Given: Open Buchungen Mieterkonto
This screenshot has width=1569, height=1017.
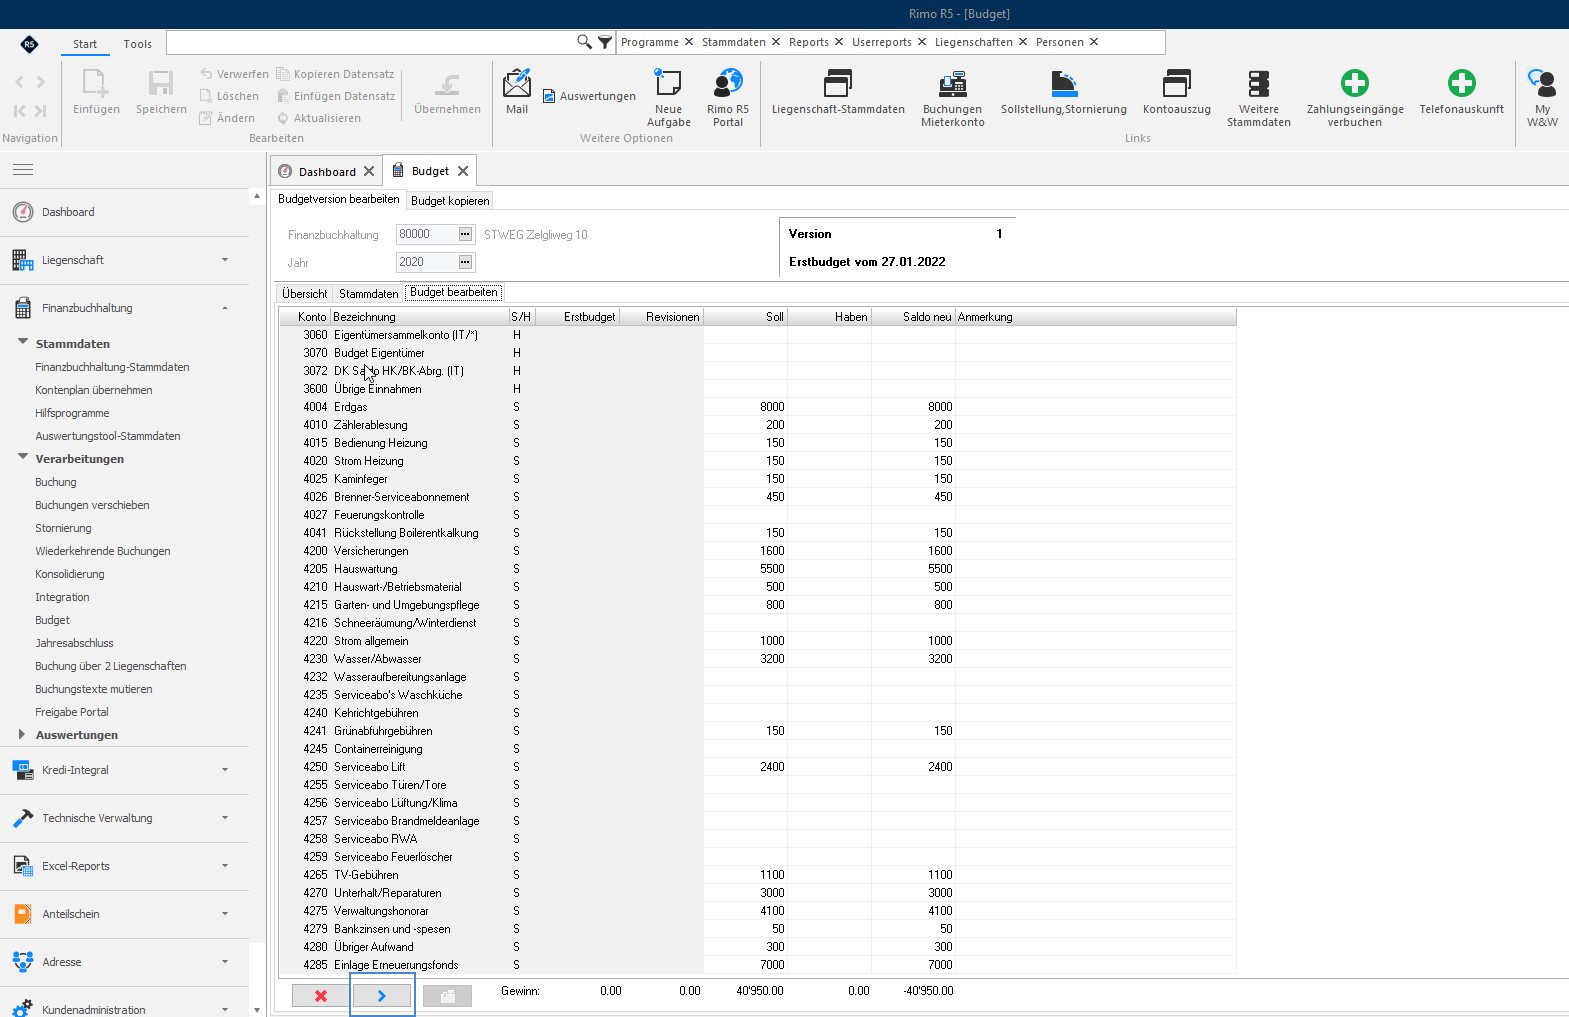Looking at the screenshot, I should pos(953,97).
